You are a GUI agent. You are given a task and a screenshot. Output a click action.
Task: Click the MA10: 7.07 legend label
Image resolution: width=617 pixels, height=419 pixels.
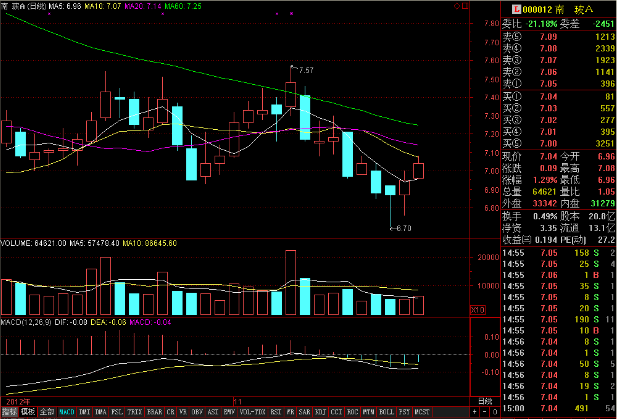point(103,6)
